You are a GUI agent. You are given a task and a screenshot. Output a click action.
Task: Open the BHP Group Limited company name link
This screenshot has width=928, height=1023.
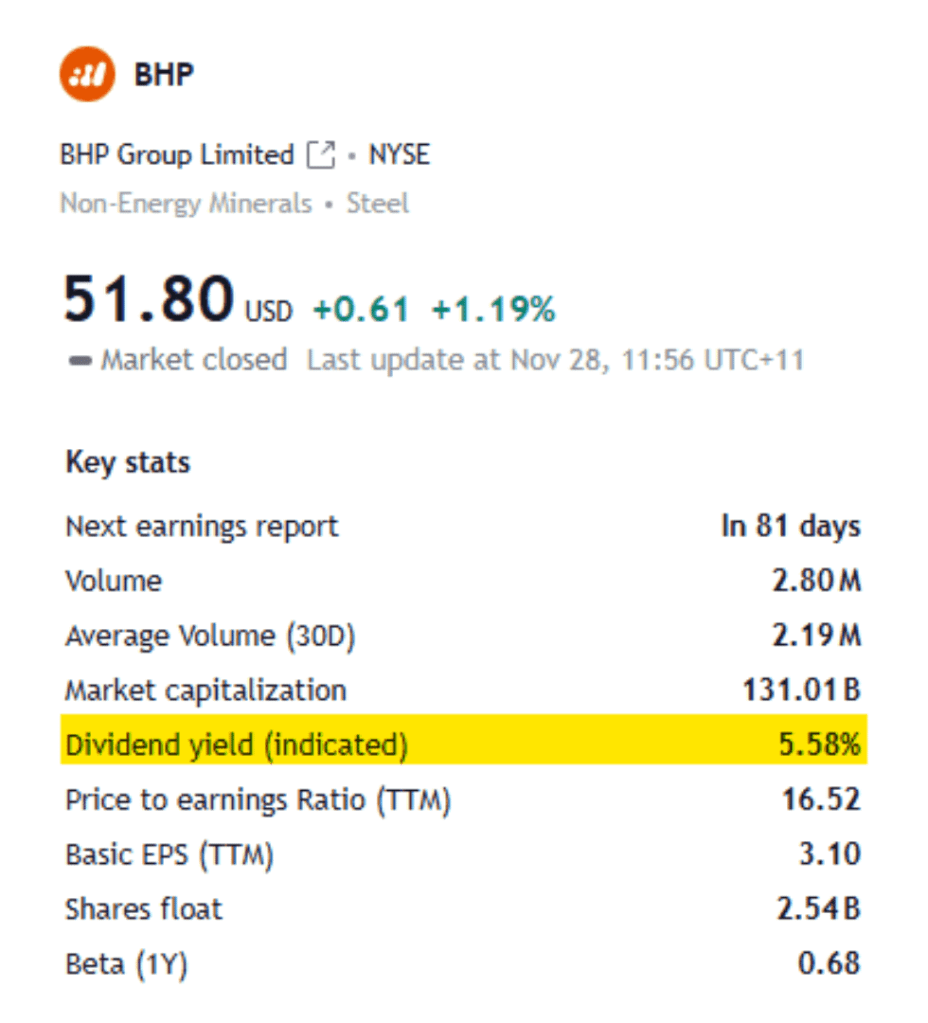pos(177,156)
